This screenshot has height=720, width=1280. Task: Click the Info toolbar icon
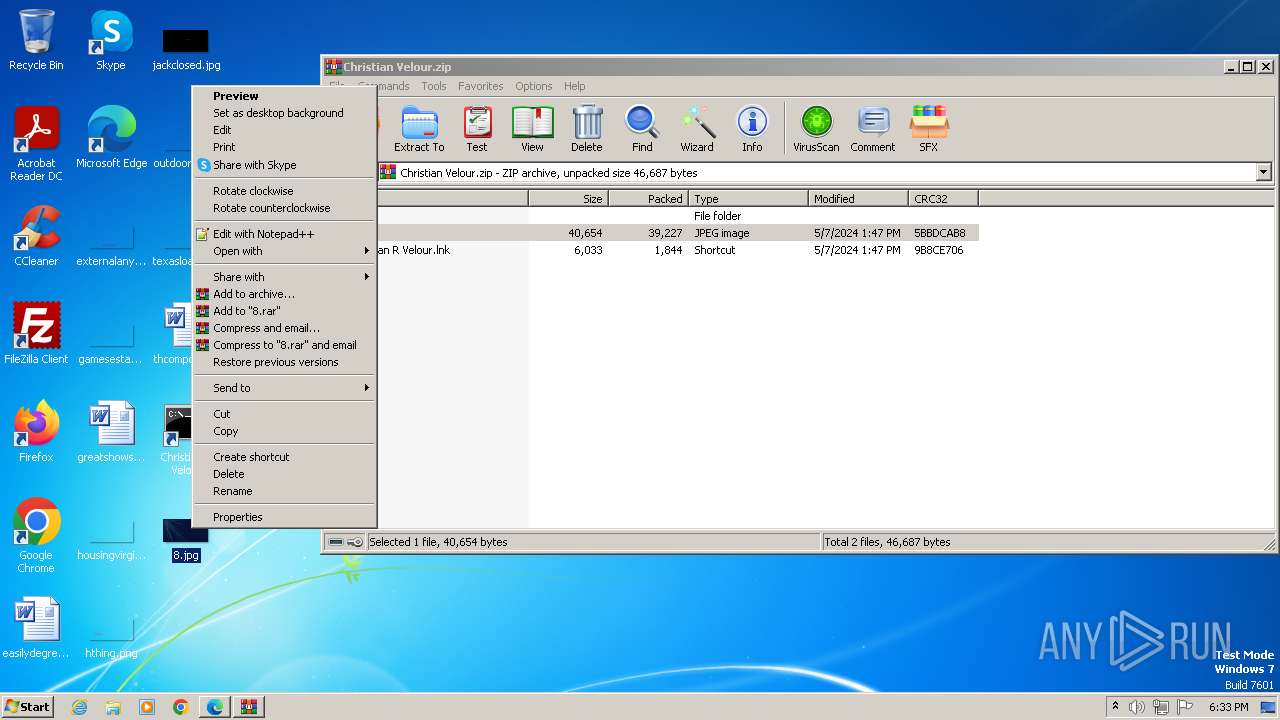click(x=752, y=129)
